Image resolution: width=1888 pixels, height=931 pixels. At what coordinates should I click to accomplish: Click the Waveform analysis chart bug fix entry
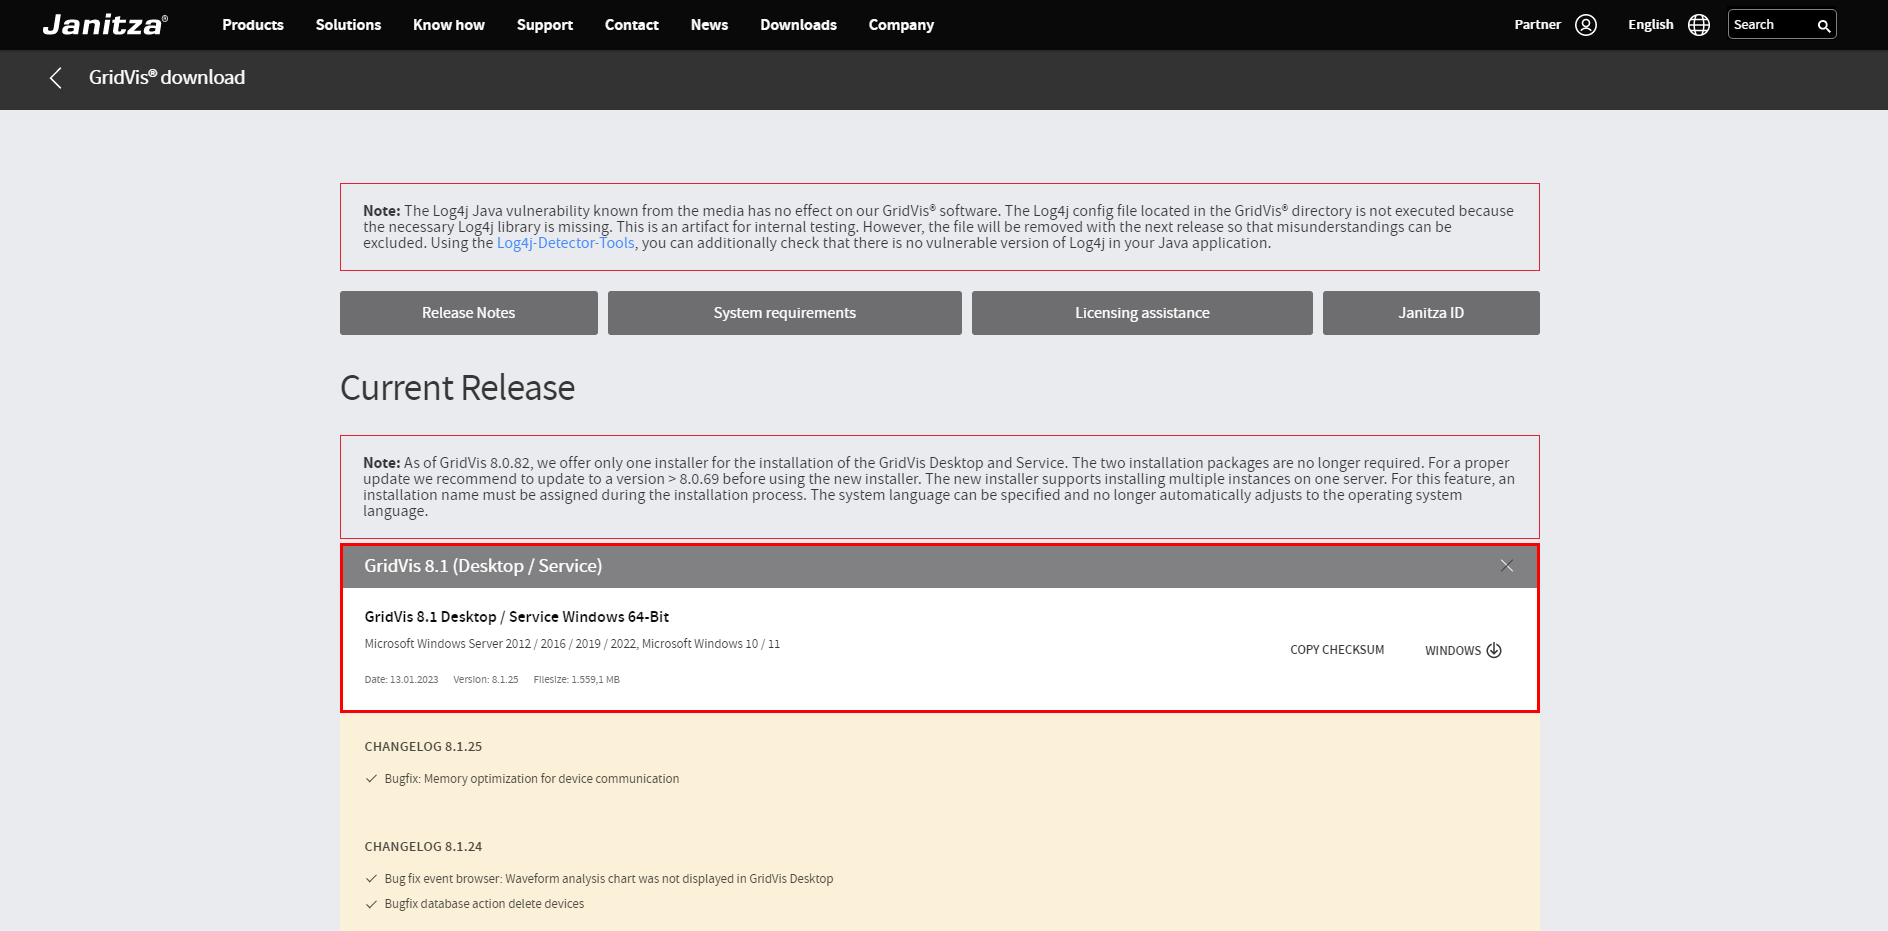click(x=609, y=879)
